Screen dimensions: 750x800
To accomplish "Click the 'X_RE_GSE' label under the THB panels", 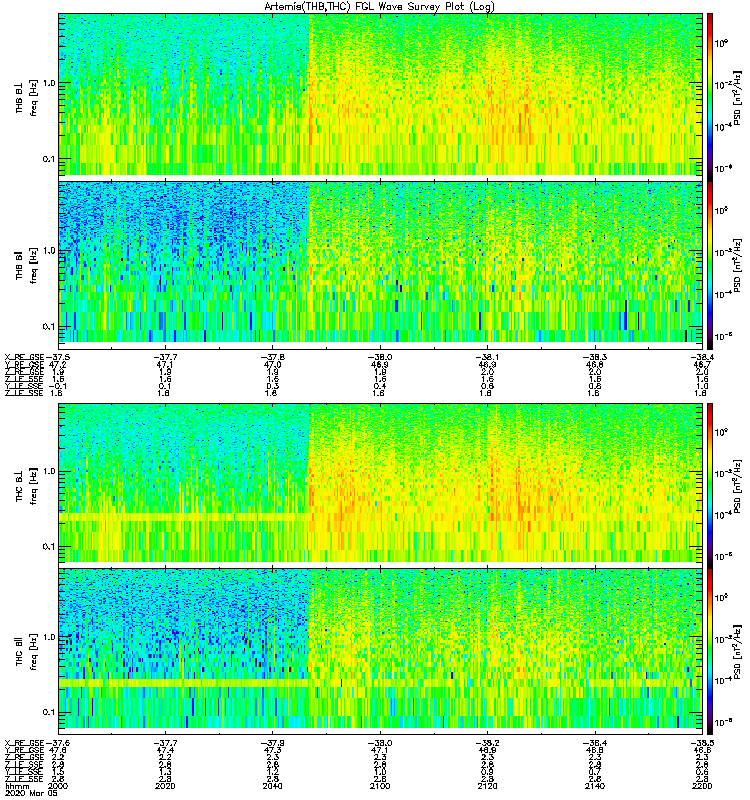I will pos(24,357).
